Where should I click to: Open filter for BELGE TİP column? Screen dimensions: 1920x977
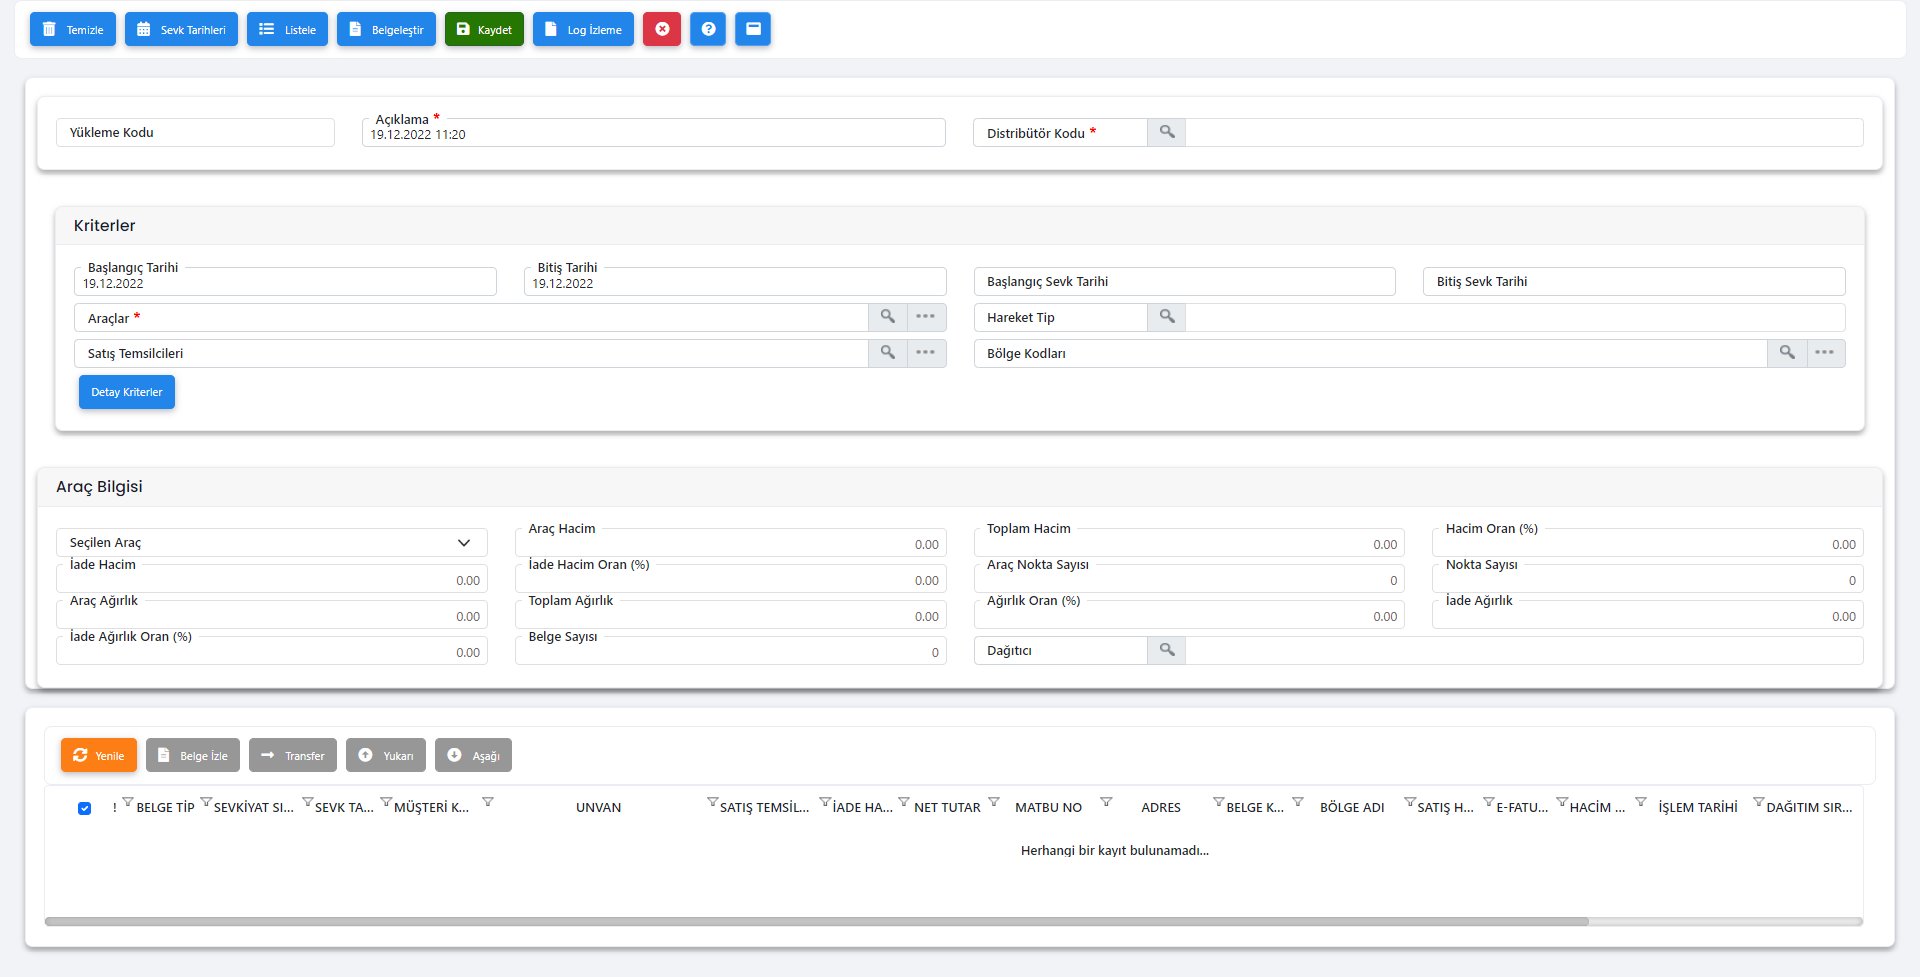pos(206,802)
